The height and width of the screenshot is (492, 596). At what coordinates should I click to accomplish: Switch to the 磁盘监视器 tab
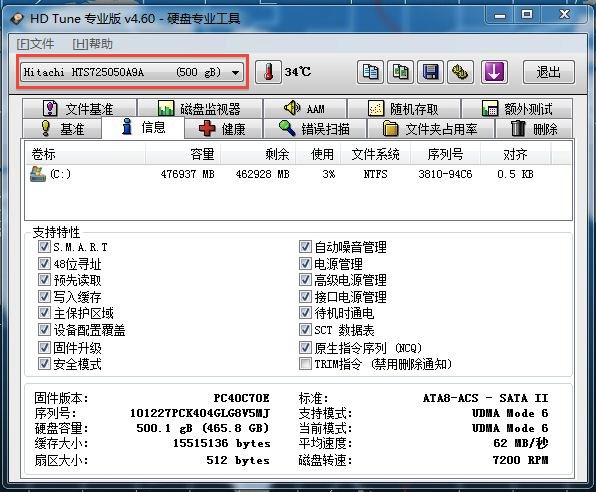coord(200,109)
